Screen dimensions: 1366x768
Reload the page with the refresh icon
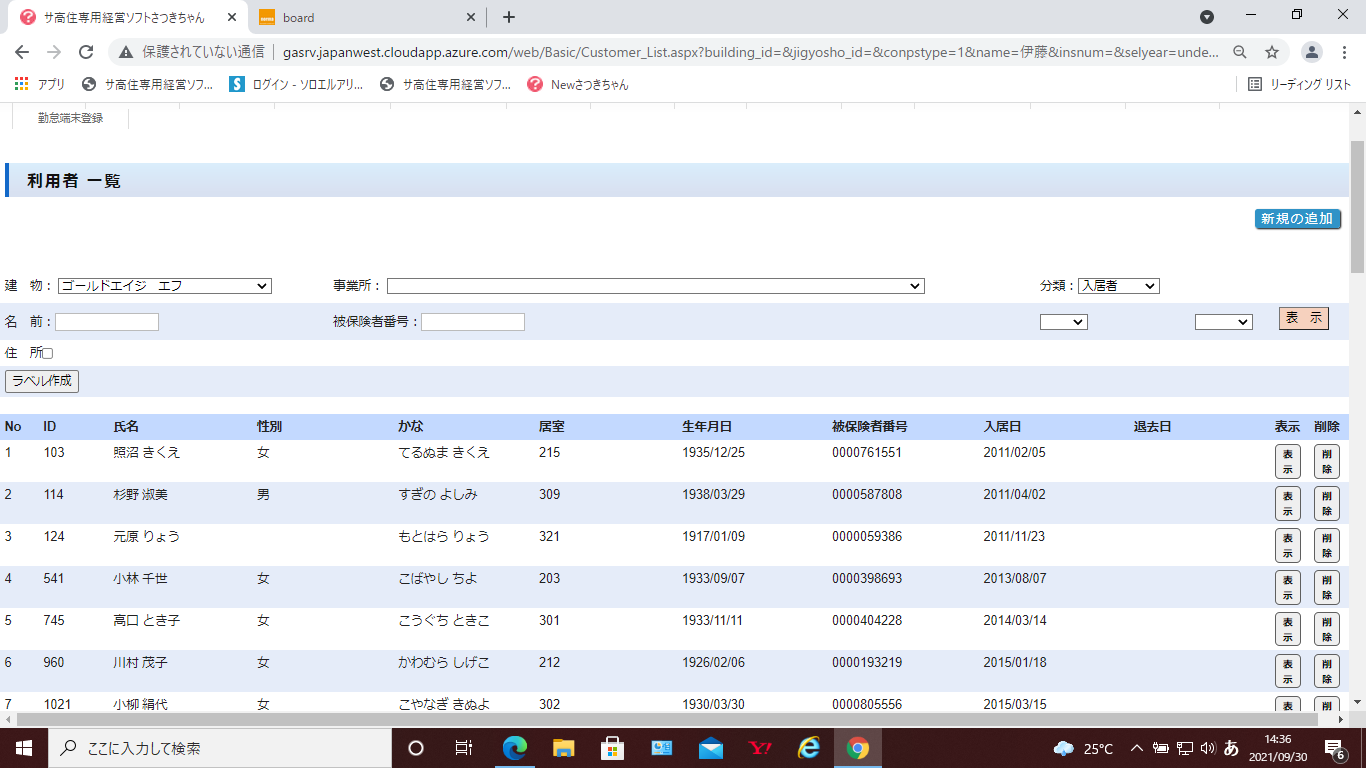click(x=86, y=52)
